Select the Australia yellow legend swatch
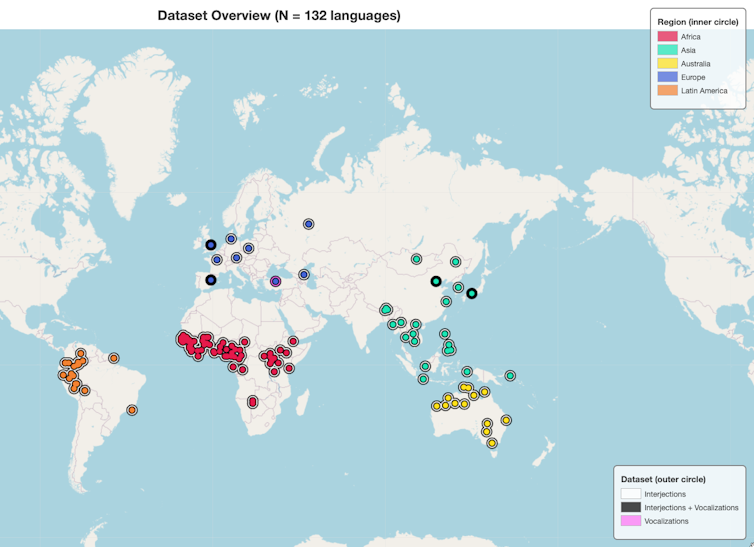This screenshot has width=754, height=547. pyautogui.click(x=667, y=64)
